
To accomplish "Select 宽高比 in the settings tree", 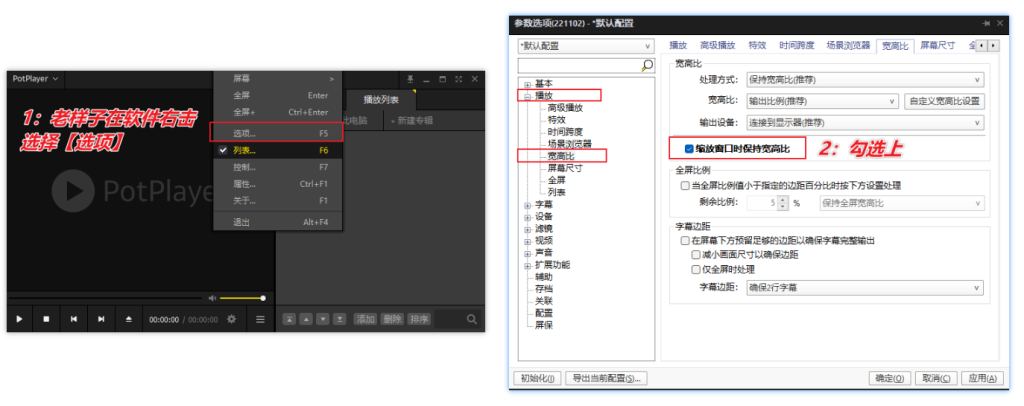I will pos(561,156).
